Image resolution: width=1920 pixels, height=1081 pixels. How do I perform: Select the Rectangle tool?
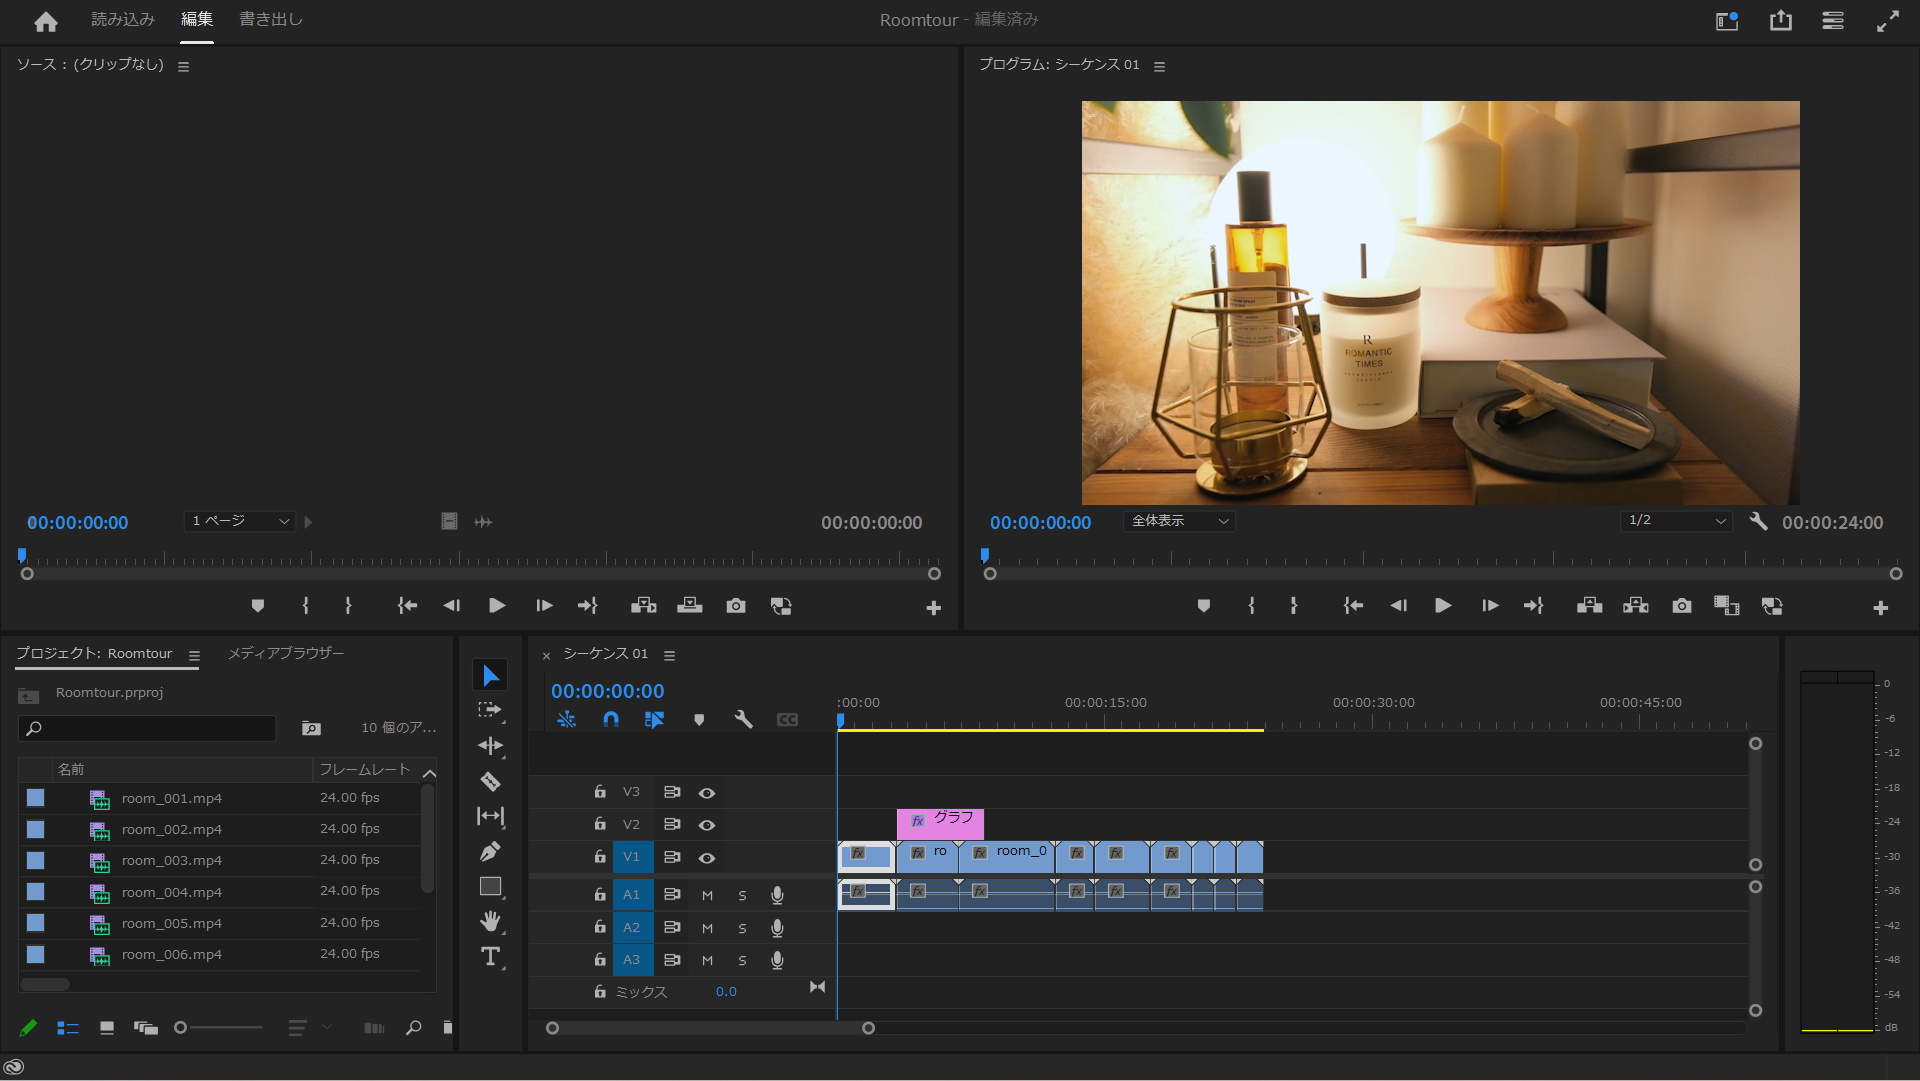tap(490, 887)
